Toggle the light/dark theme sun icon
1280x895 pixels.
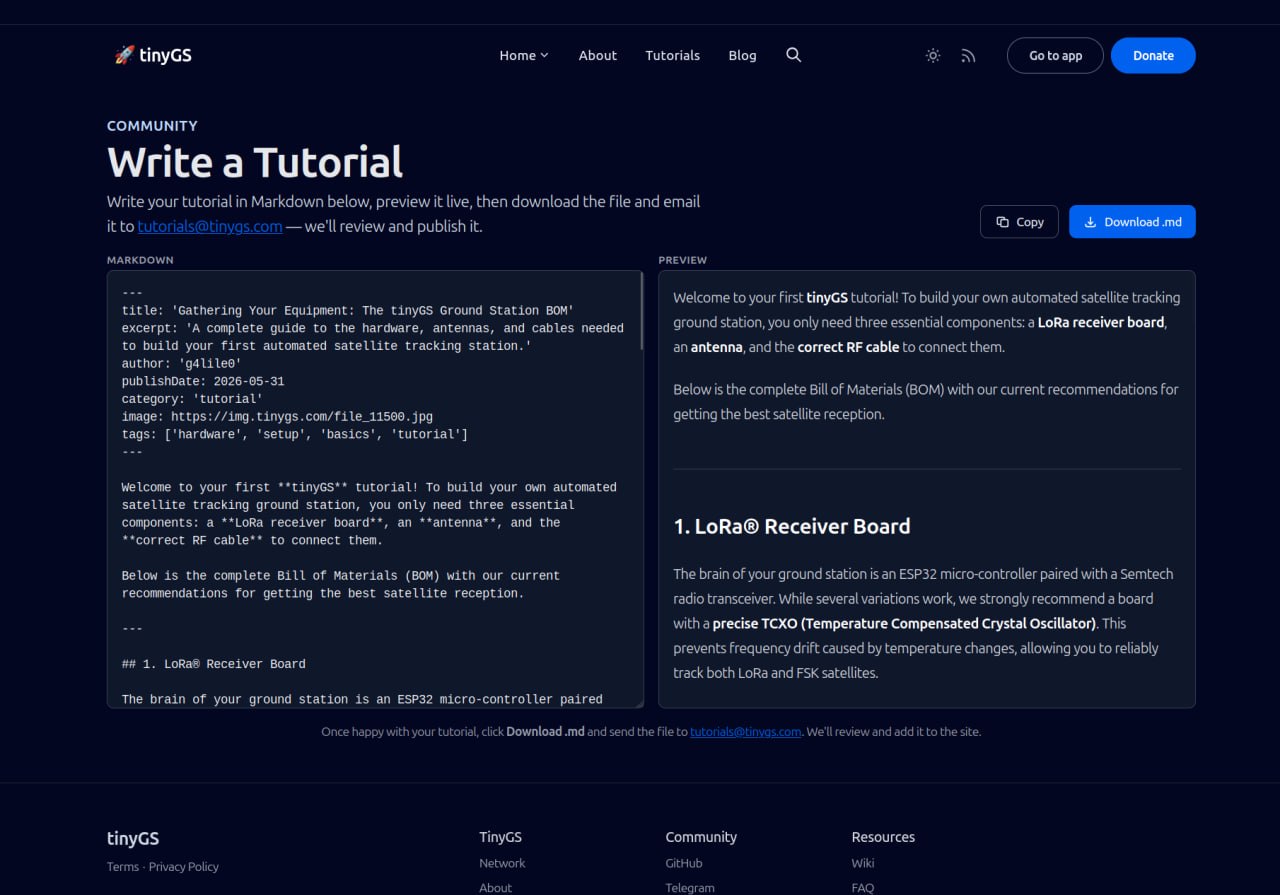[933, 56]
